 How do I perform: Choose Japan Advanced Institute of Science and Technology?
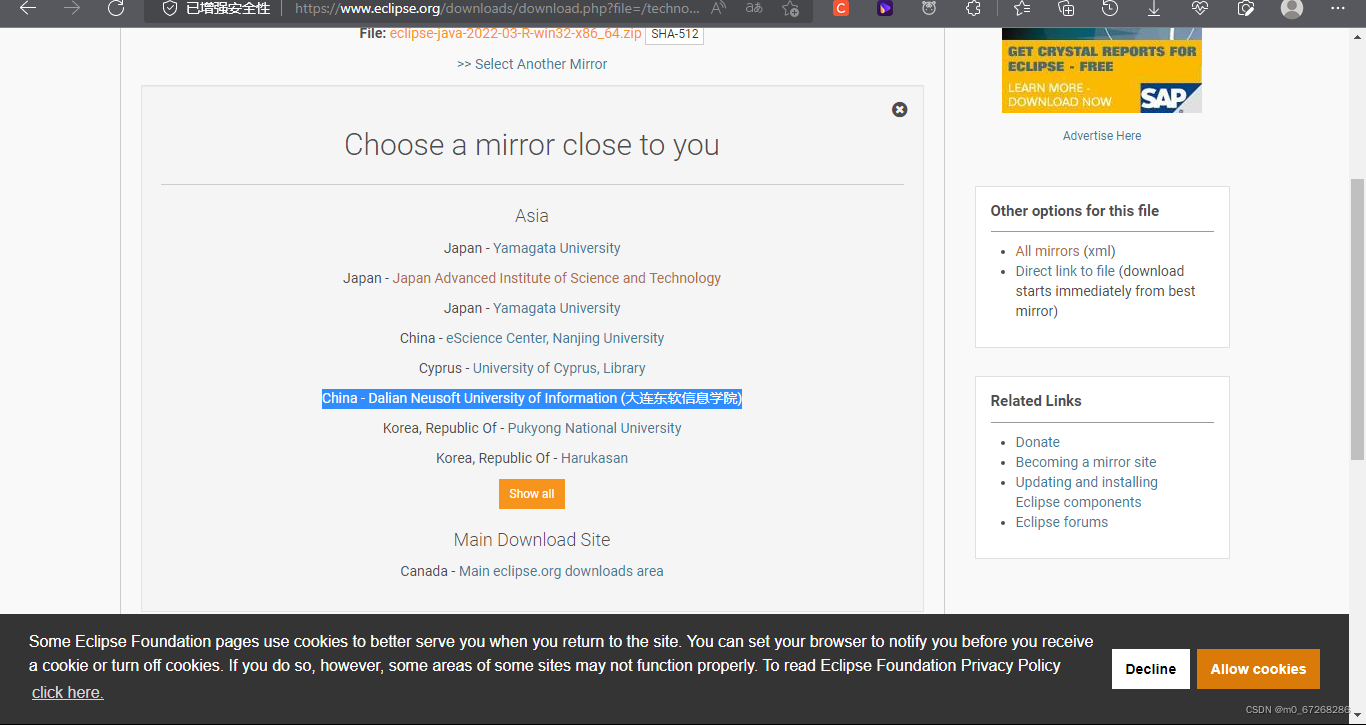tap(557, 278)
